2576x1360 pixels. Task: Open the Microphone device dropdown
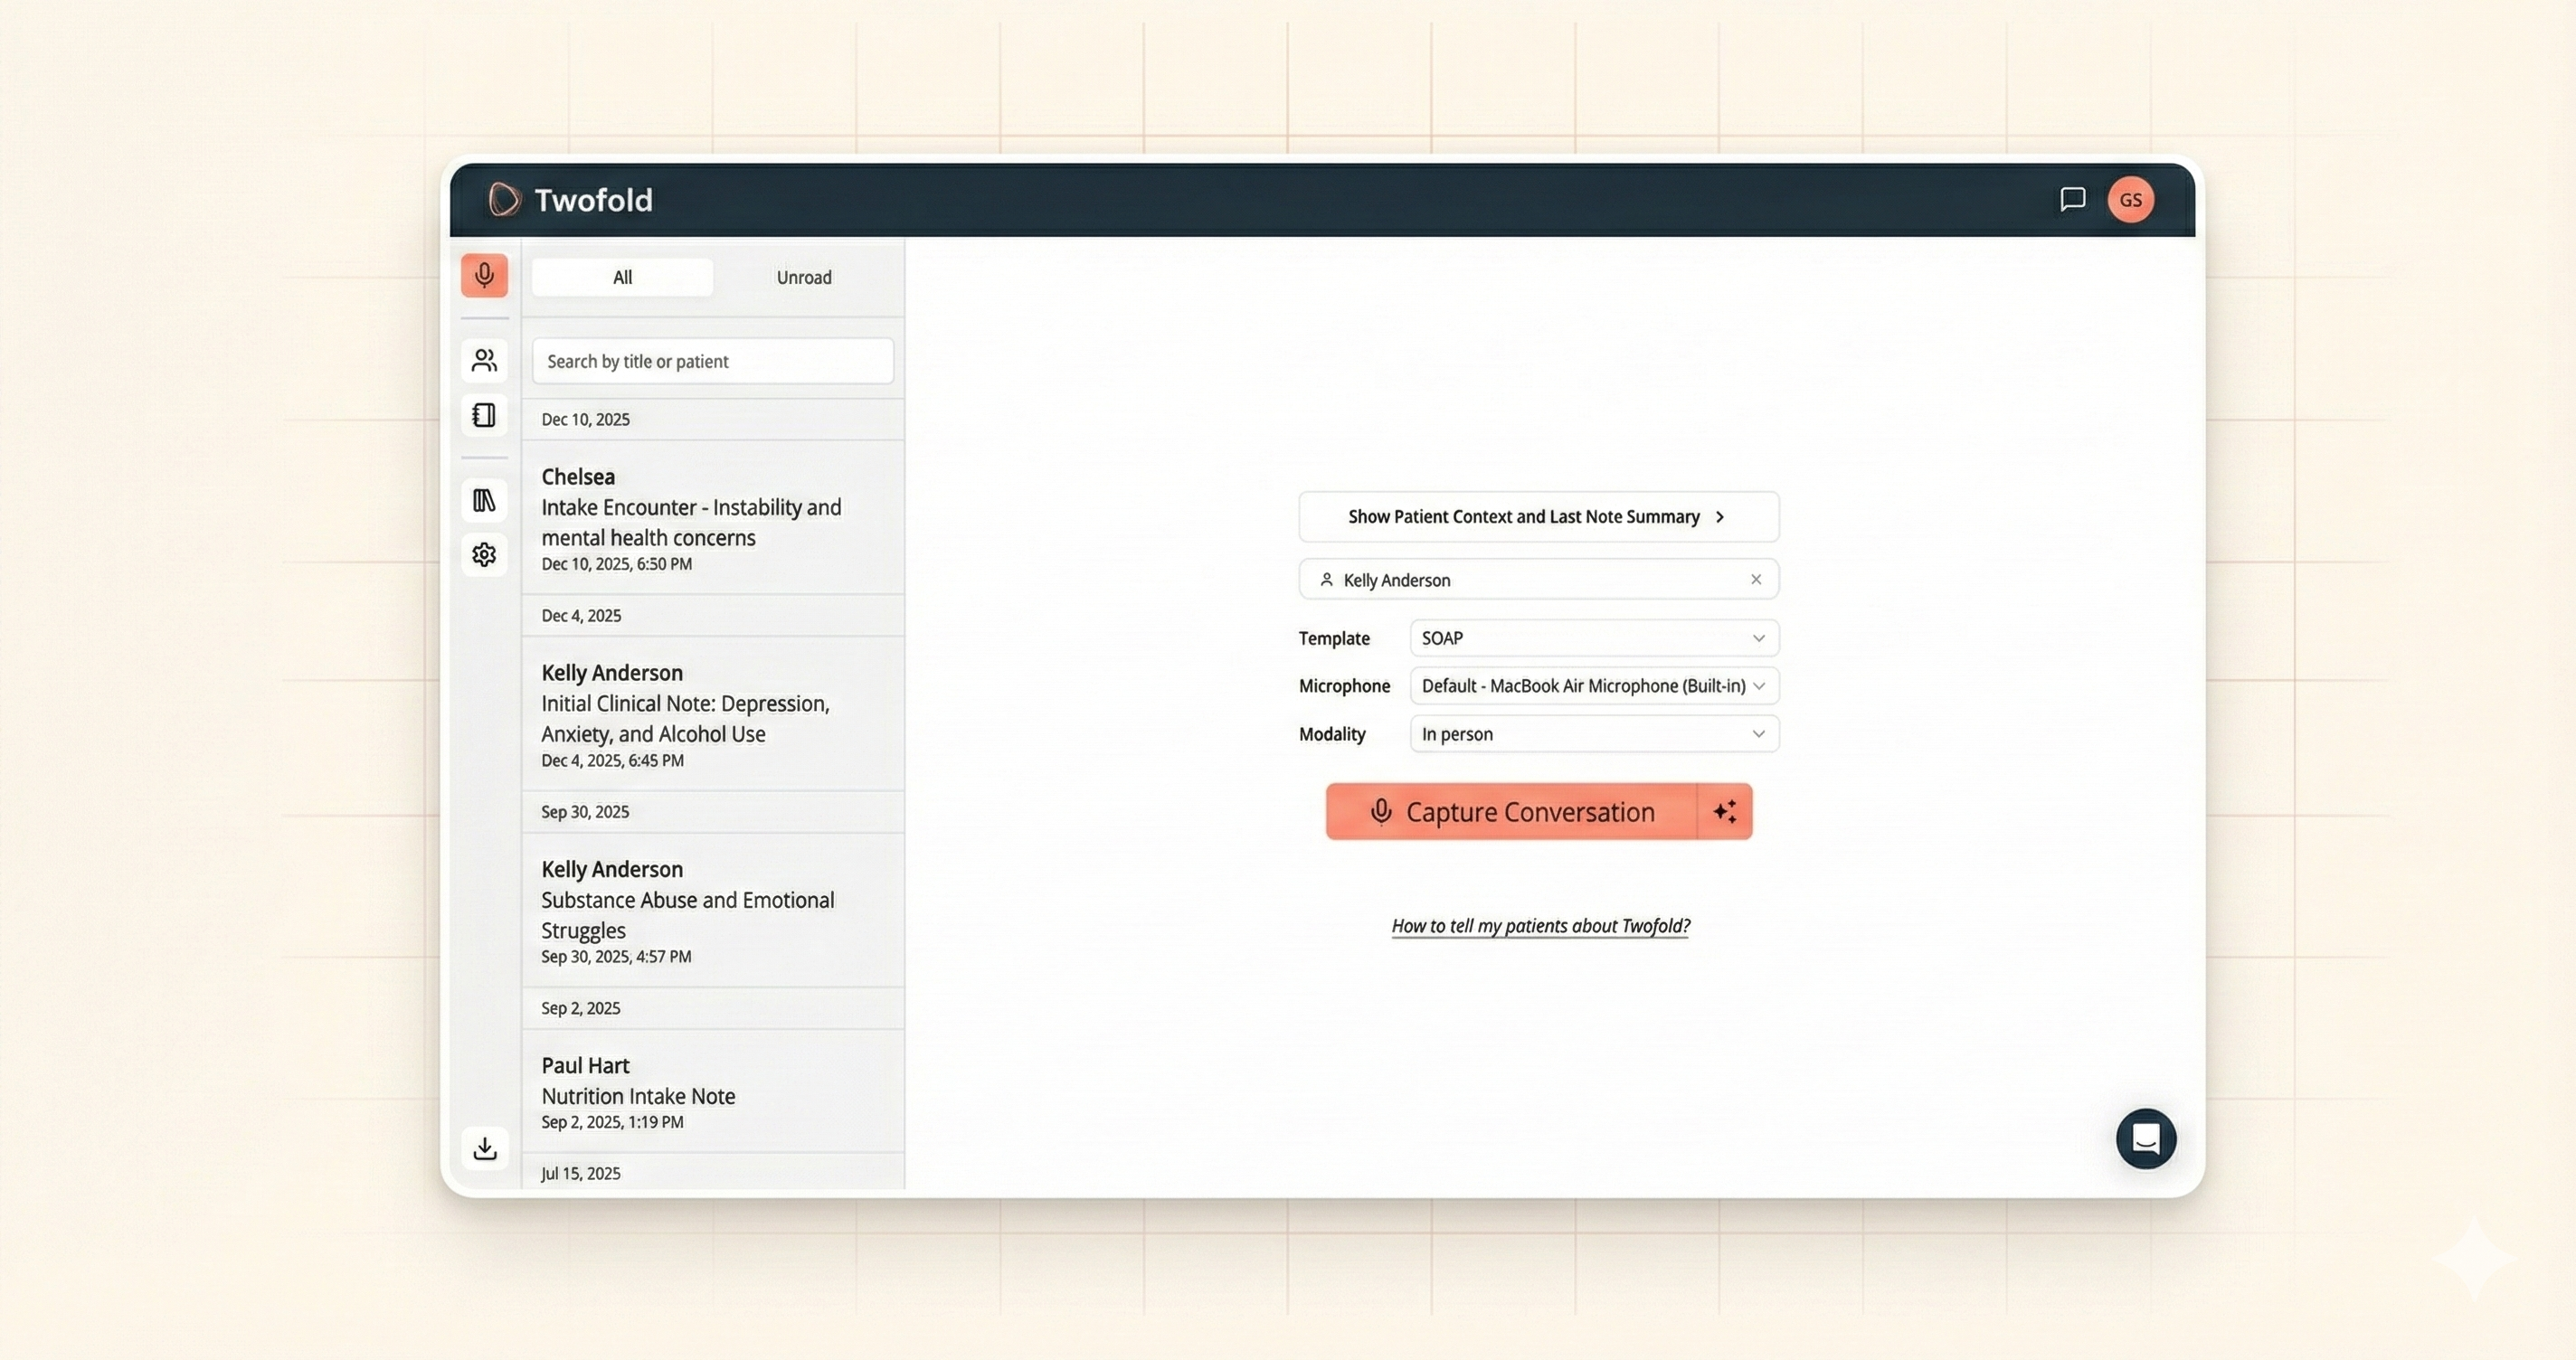tap(1593, 686)
